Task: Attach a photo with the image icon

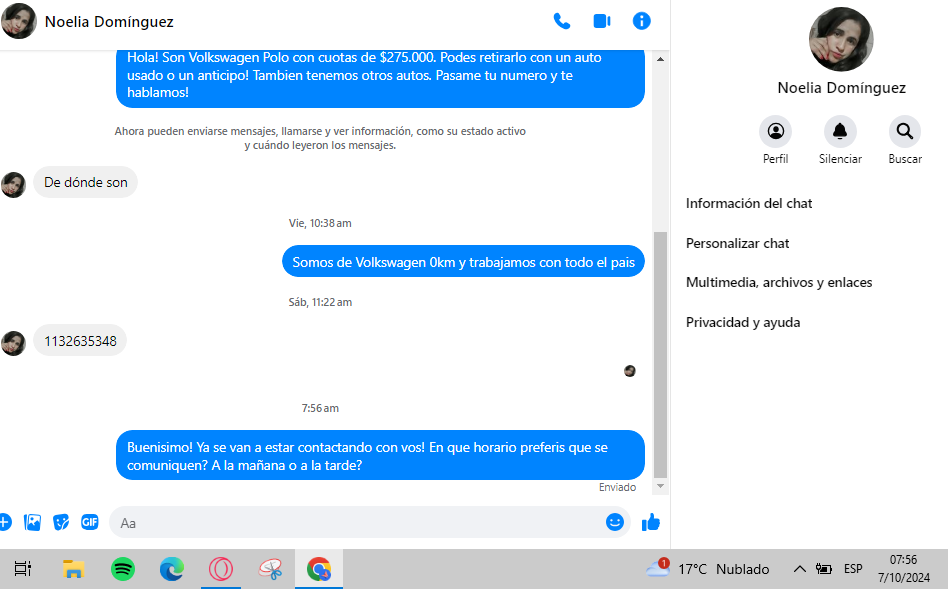Action: coord(32,522)
